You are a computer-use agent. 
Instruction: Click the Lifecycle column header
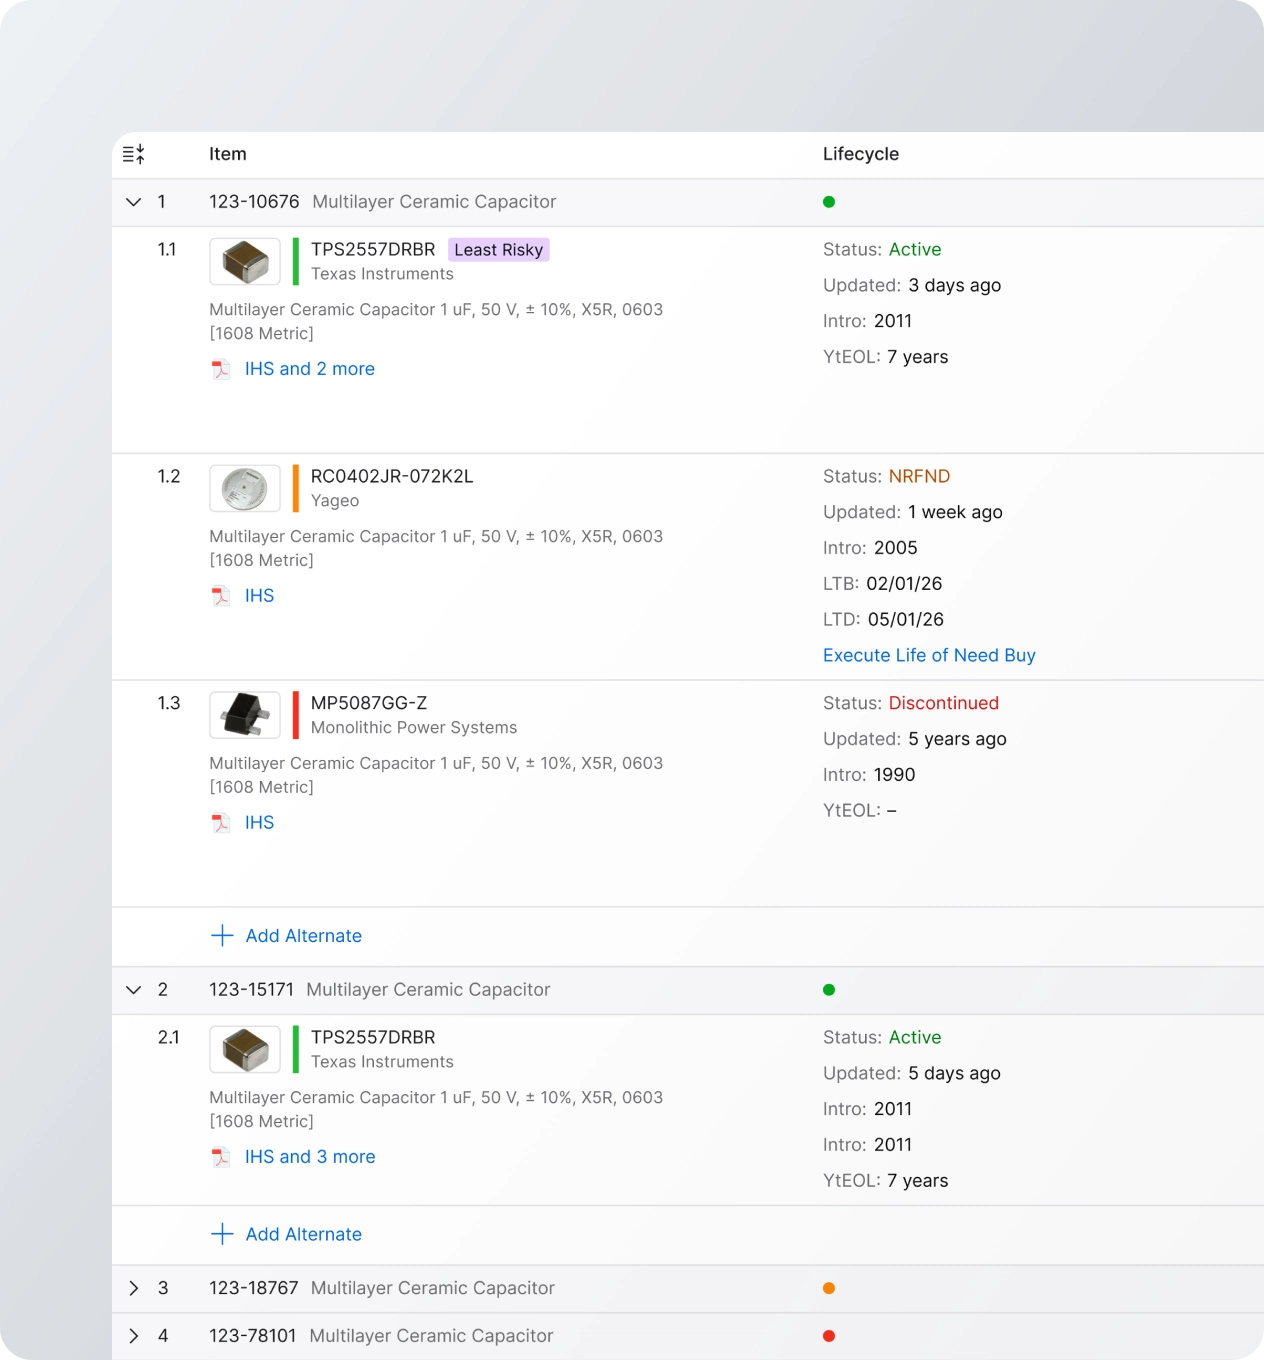tap(861, 154)
